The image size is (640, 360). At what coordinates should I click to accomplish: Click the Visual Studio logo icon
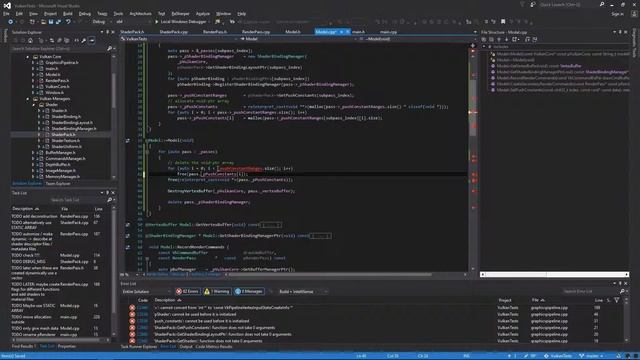pyautogui.click(x=7, y=5)
